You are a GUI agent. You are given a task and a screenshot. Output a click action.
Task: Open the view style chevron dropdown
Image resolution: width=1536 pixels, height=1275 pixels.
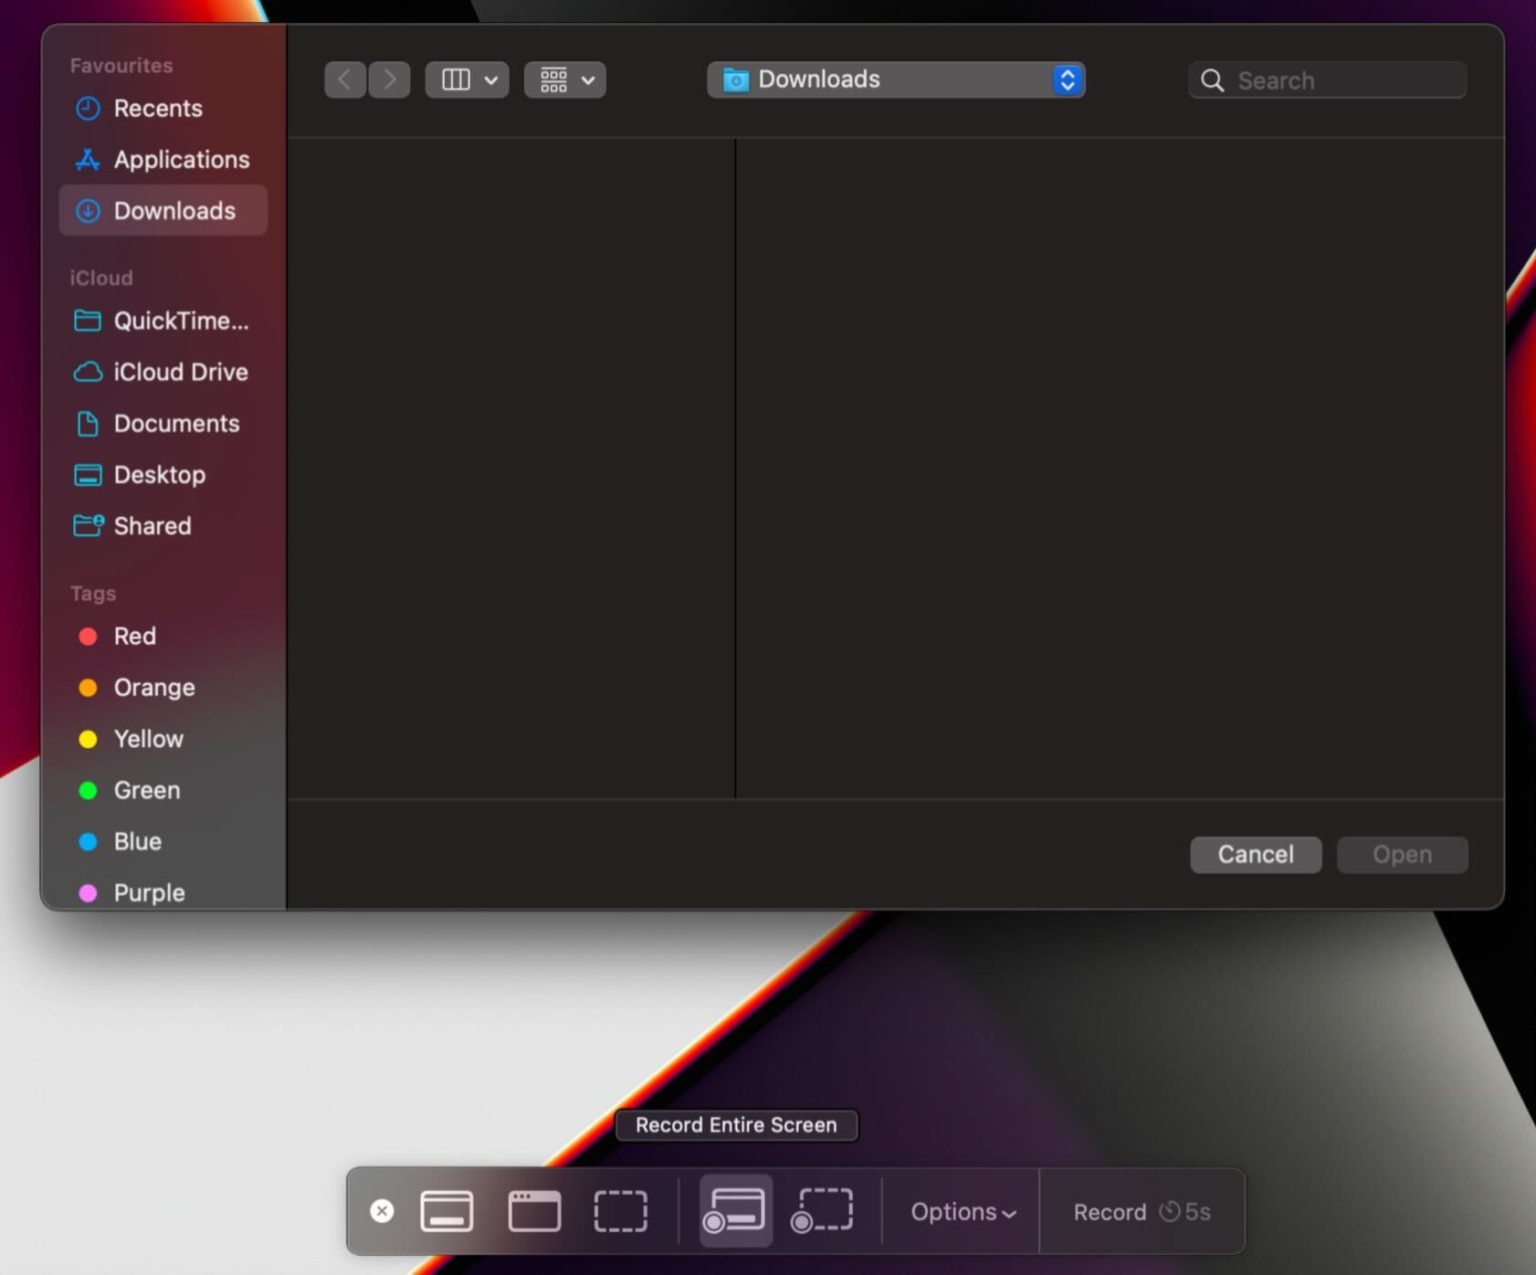(491, 80)
